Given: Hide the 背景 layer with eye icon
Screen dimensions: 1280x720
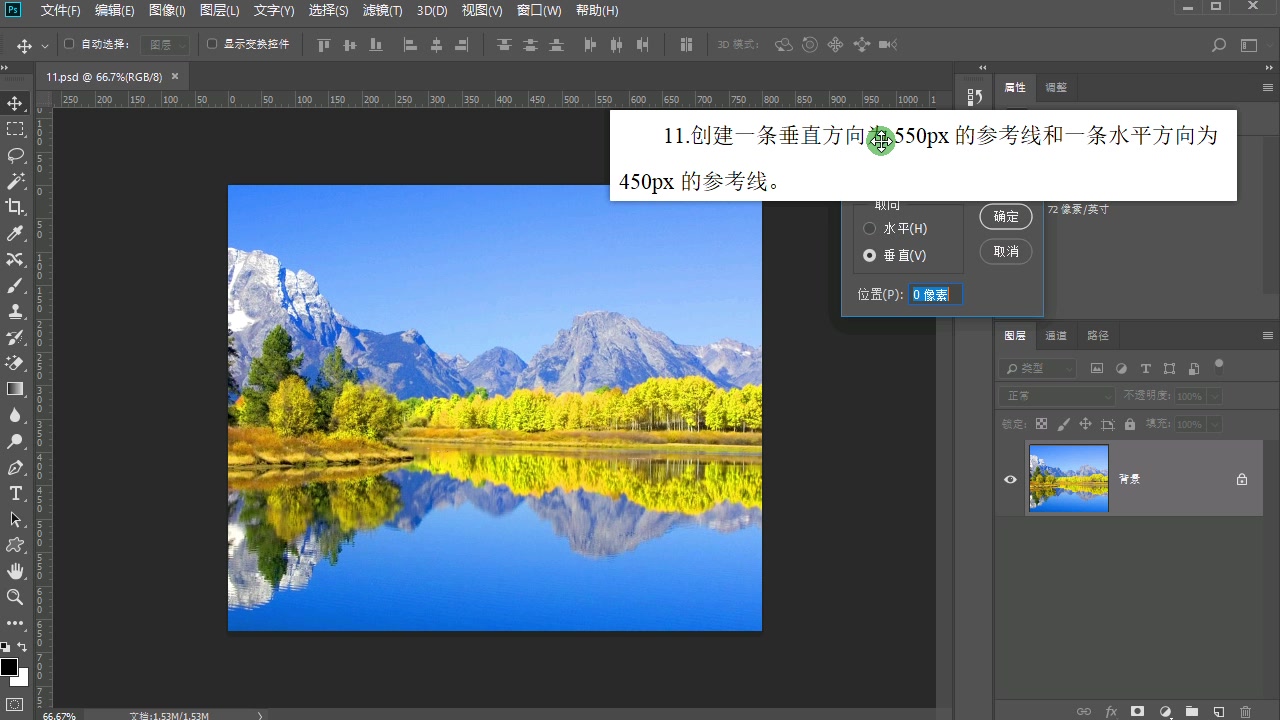Looking at the screenshot, I should pyautogui.click(x=1010, y=479).
